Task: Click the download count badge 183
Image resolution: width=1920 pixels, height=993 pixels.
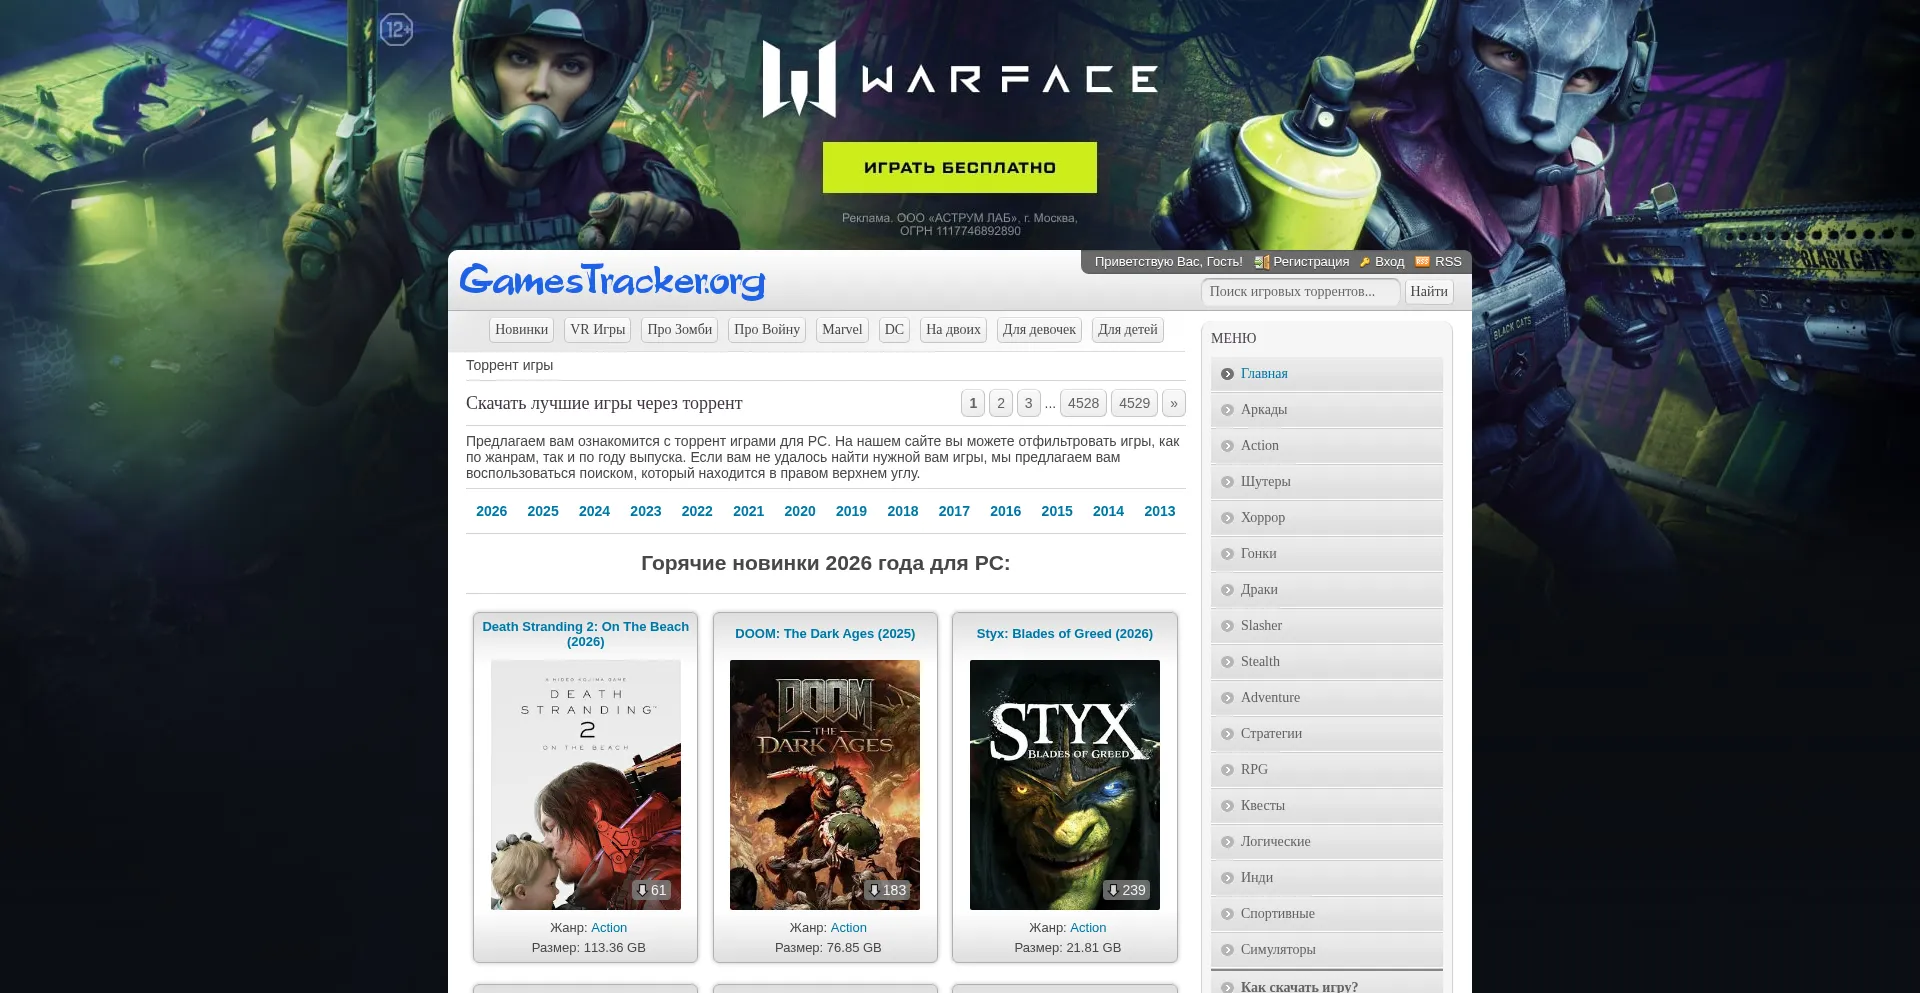Action: point(887,890)
